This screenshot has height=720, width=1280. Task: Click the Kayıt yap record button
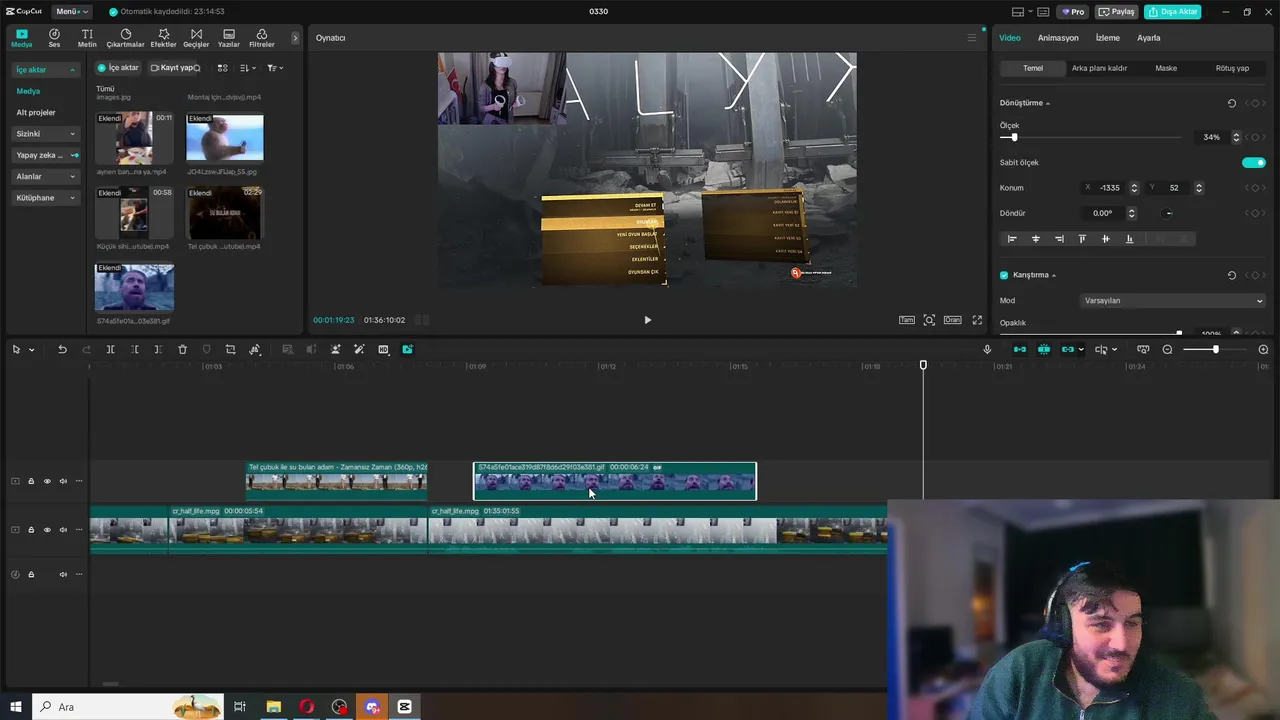(175, 68)
